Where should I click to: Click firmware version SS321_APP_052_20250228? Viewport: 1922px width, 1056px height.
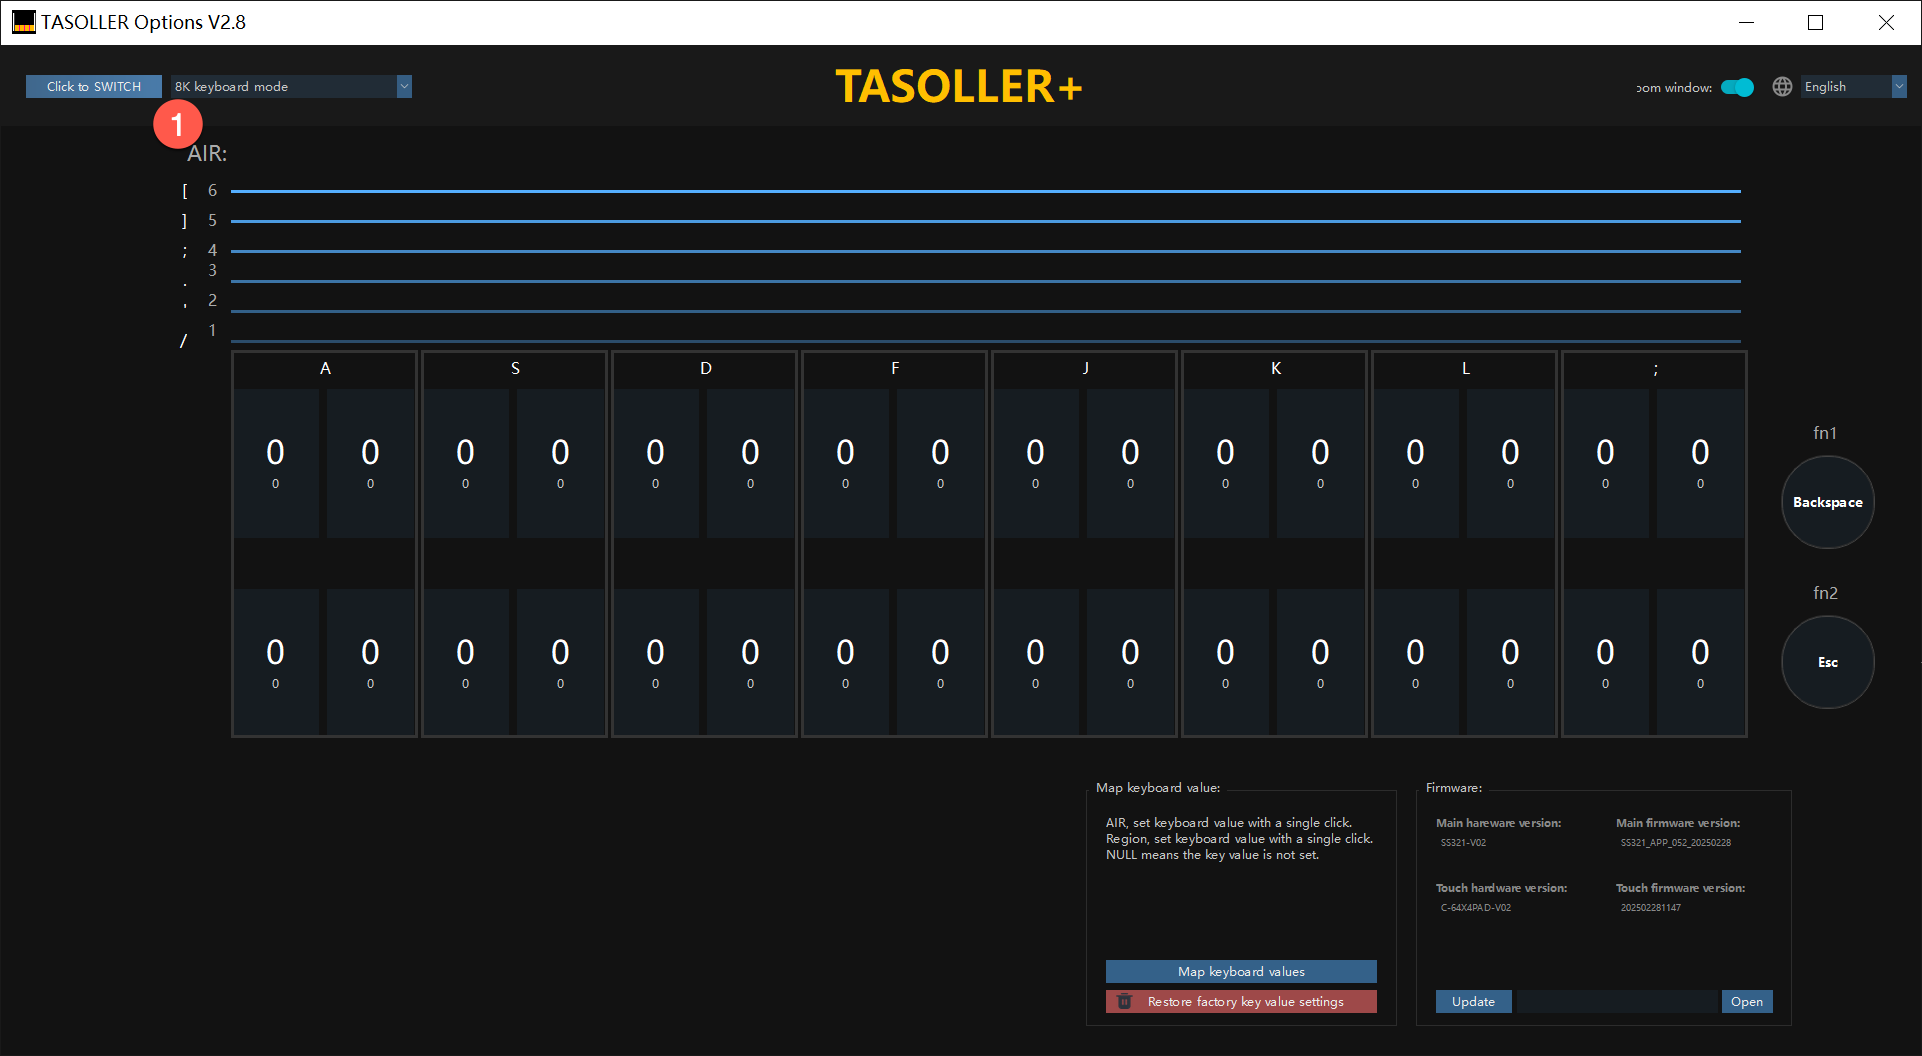(1675, 843)
